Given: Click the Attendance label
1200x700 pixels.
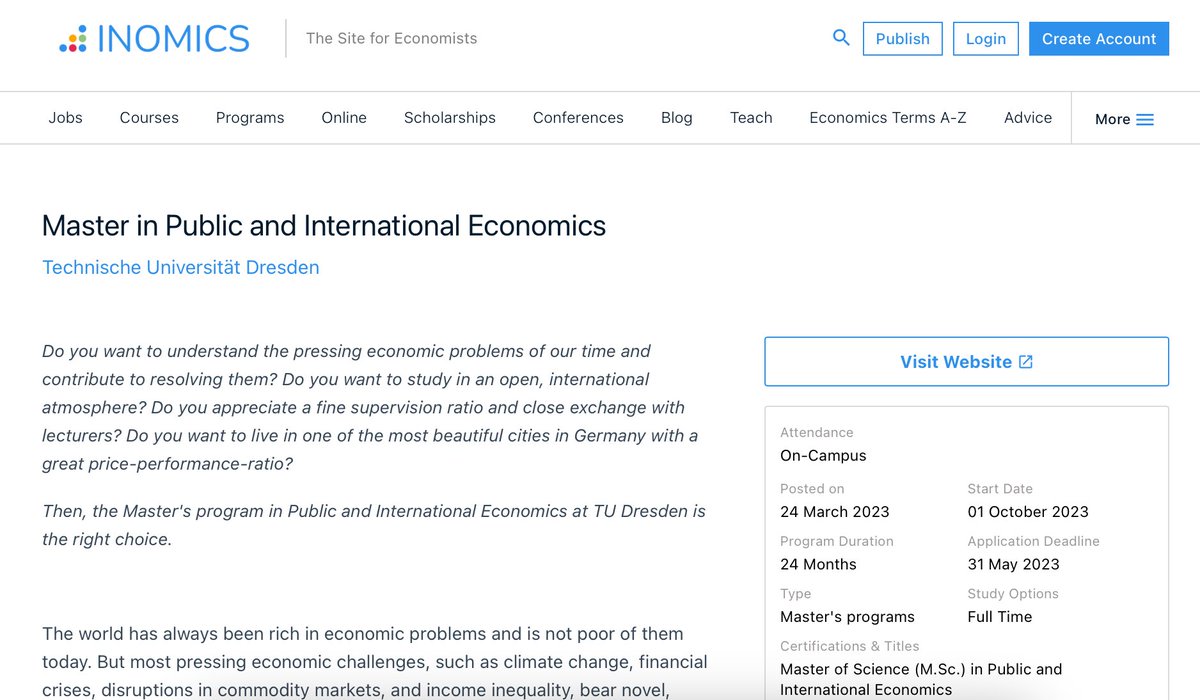Looking at the screenshot, I should 817,433.
